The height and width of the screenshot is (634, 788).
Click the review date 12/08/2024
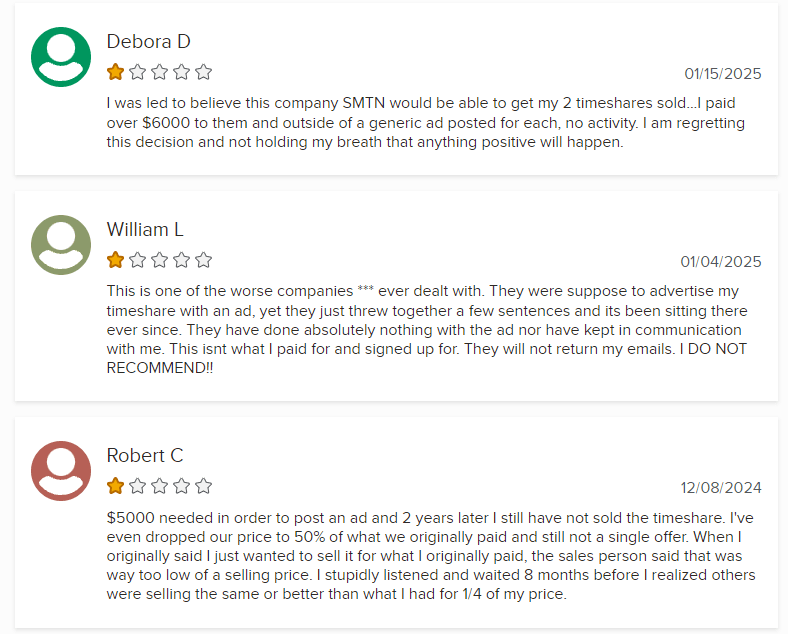tap(720, 488)
